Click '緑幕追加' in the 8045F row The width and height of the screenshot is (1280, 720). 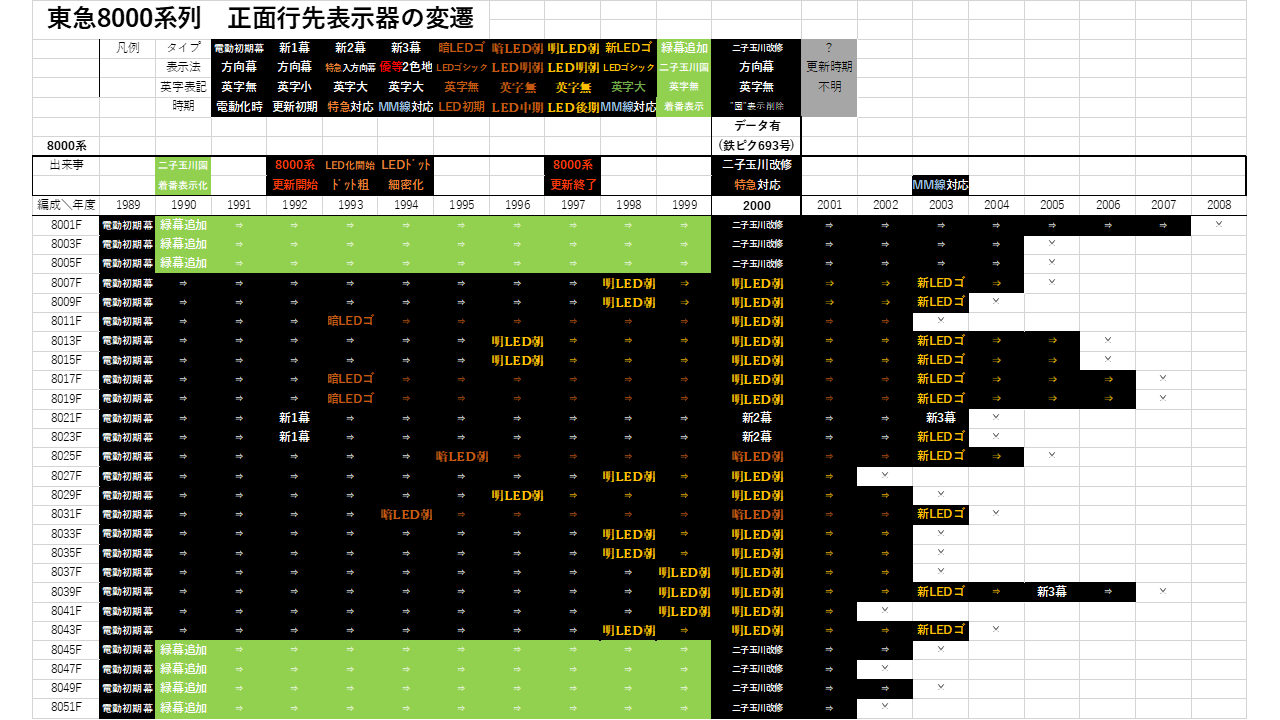coord(183,650)
